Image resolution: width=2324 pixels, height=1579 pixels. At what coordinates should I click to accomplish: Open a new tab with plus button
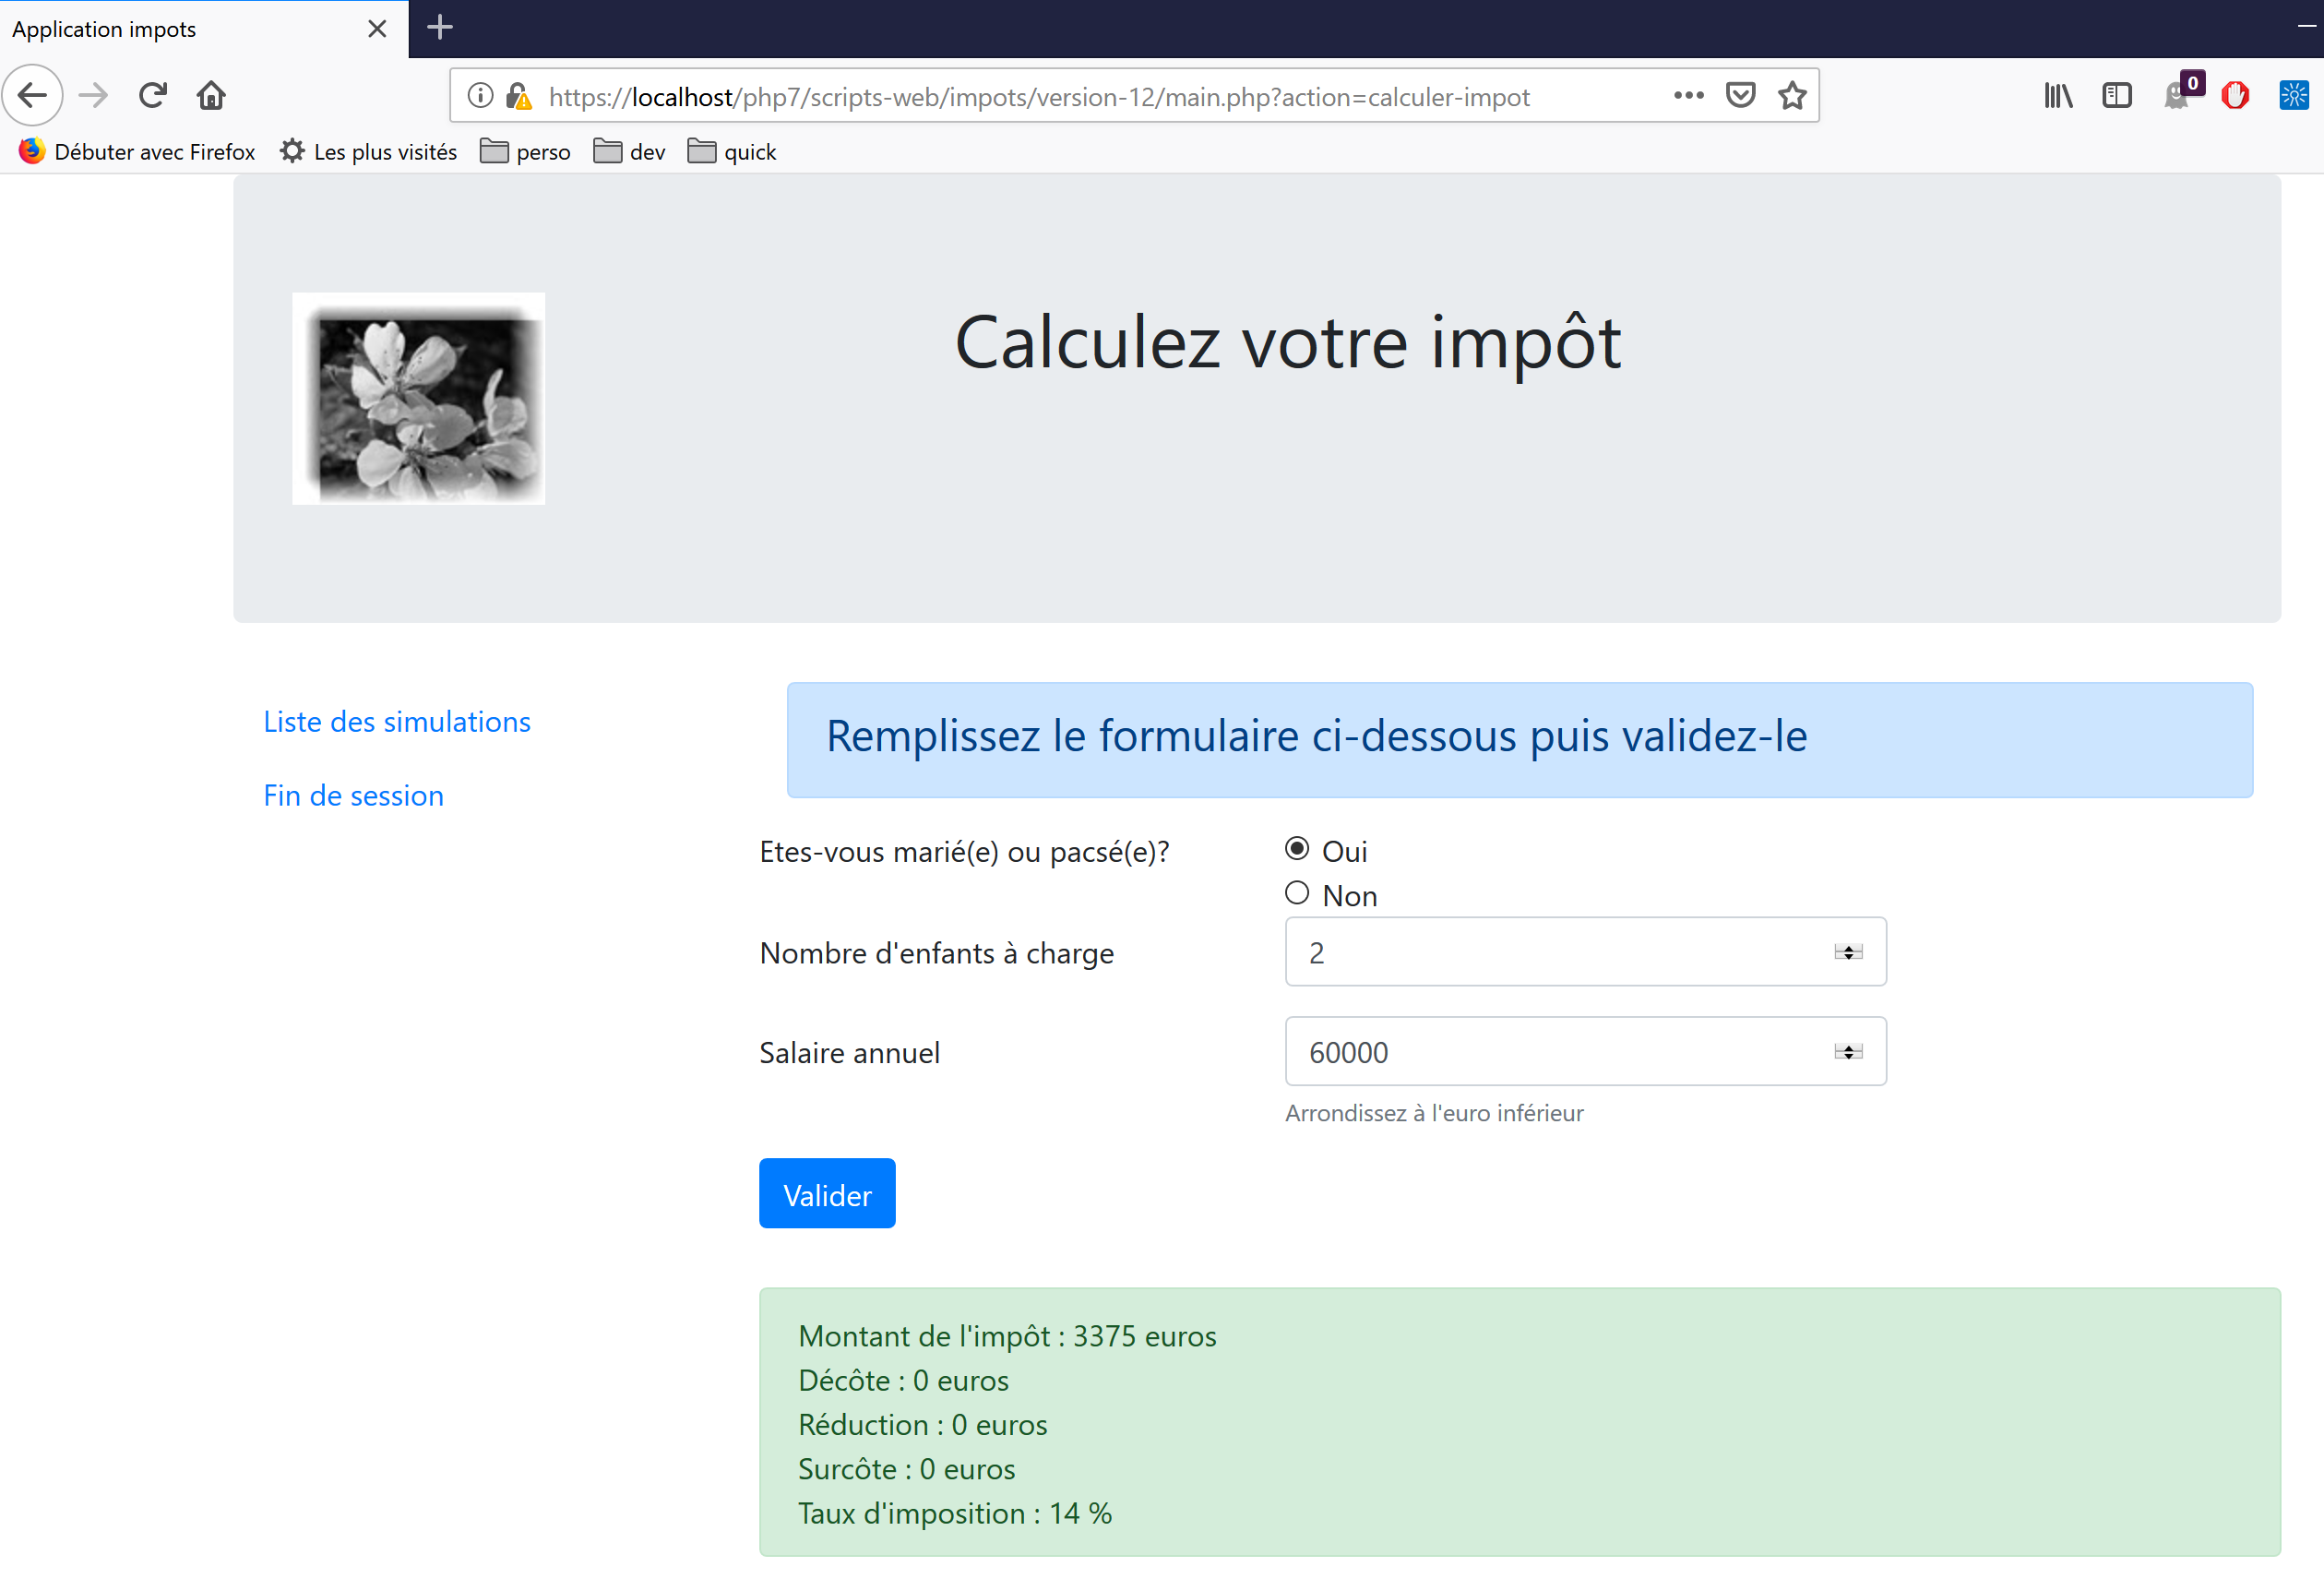[440, 28]
